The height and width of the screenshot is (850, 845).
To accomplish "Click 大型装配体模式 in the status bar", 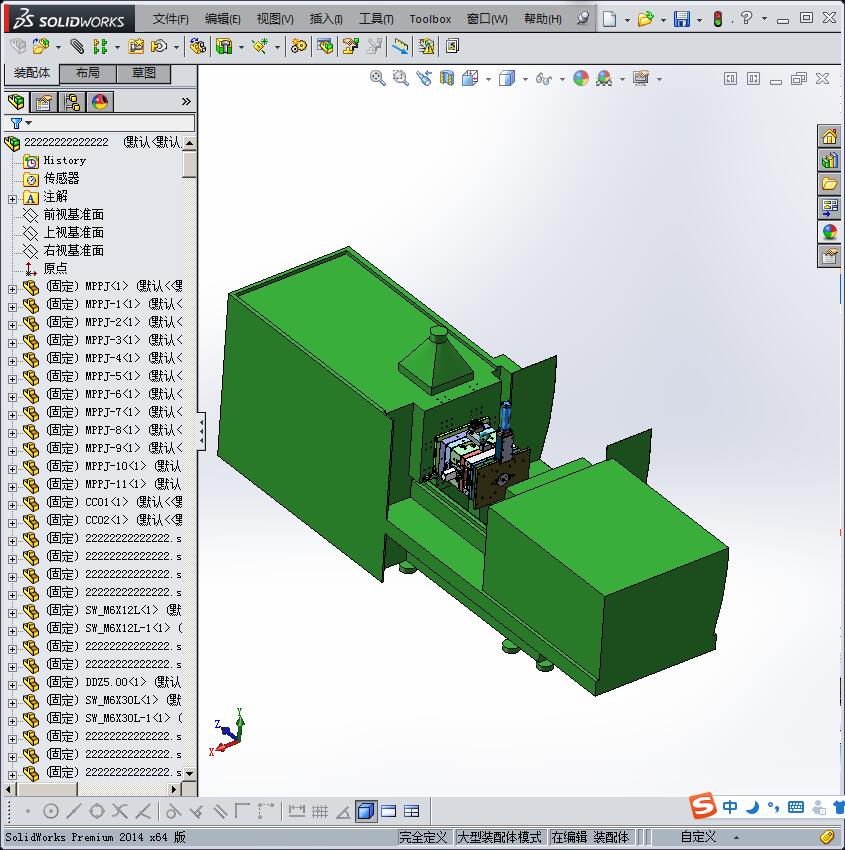I will (x=499, y=837).
